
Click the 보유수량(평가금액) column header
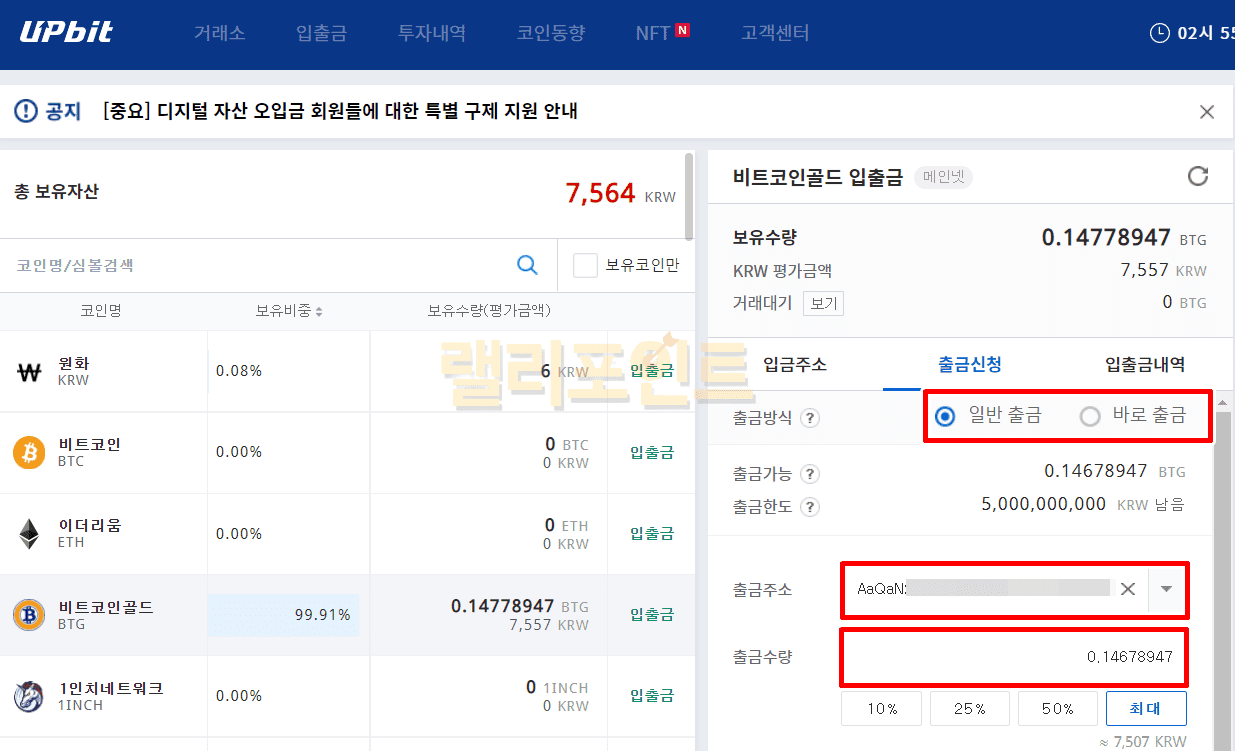(x=489, y=311)
